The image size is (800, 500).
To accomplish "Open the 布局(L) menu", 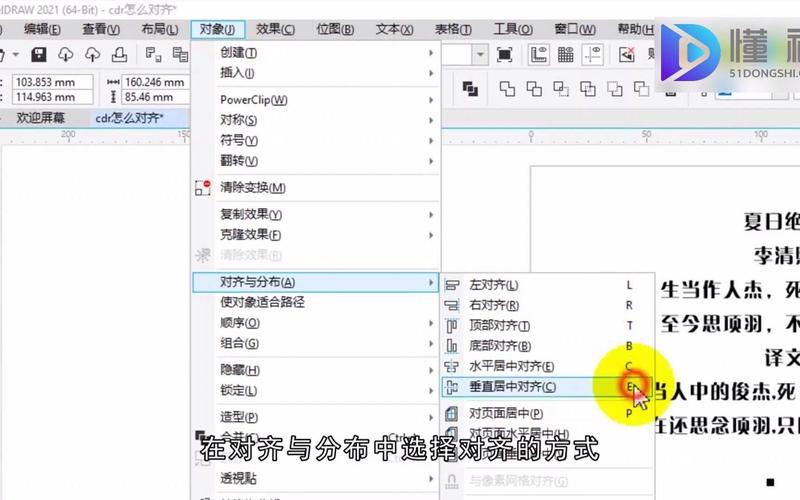I will coord(160,29).
